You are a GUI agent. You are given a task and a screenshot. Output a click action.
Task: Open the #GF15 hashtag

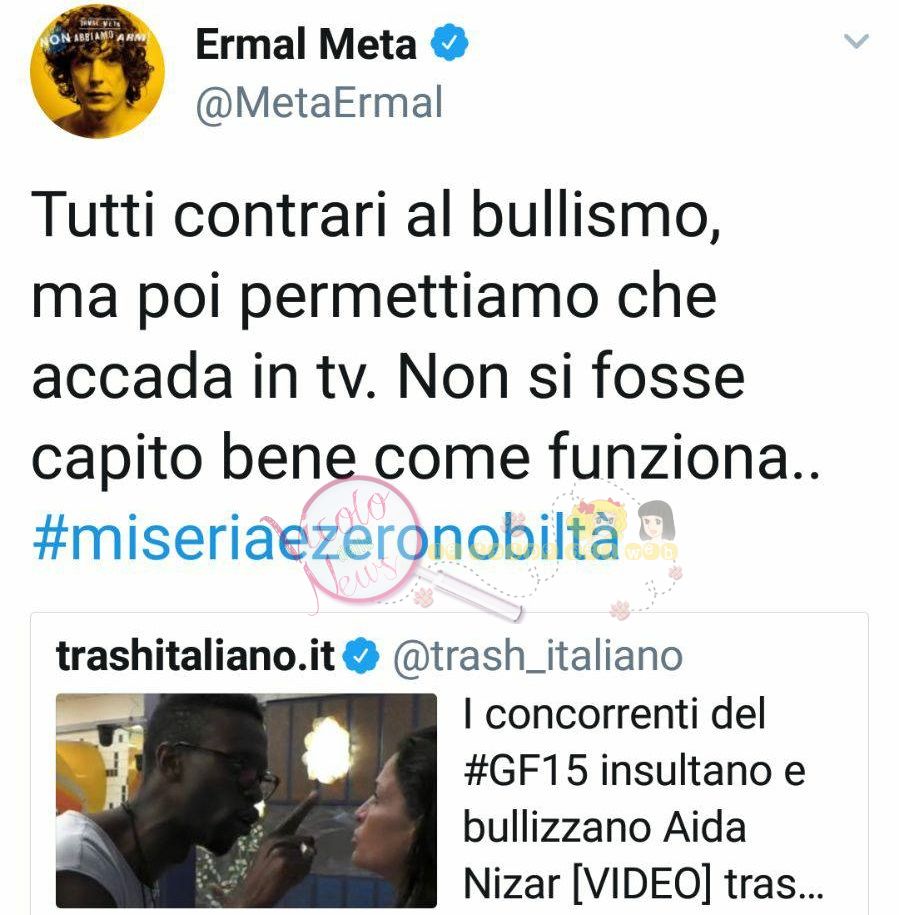[526, 770]
